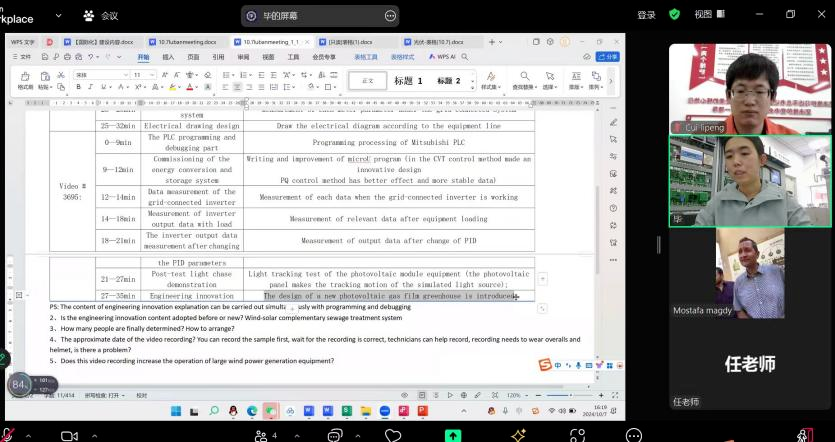
Task: Switch to the 10.7lutanmeeting.docx document tab
Action: pyautogui.click(x=187, y=42)
